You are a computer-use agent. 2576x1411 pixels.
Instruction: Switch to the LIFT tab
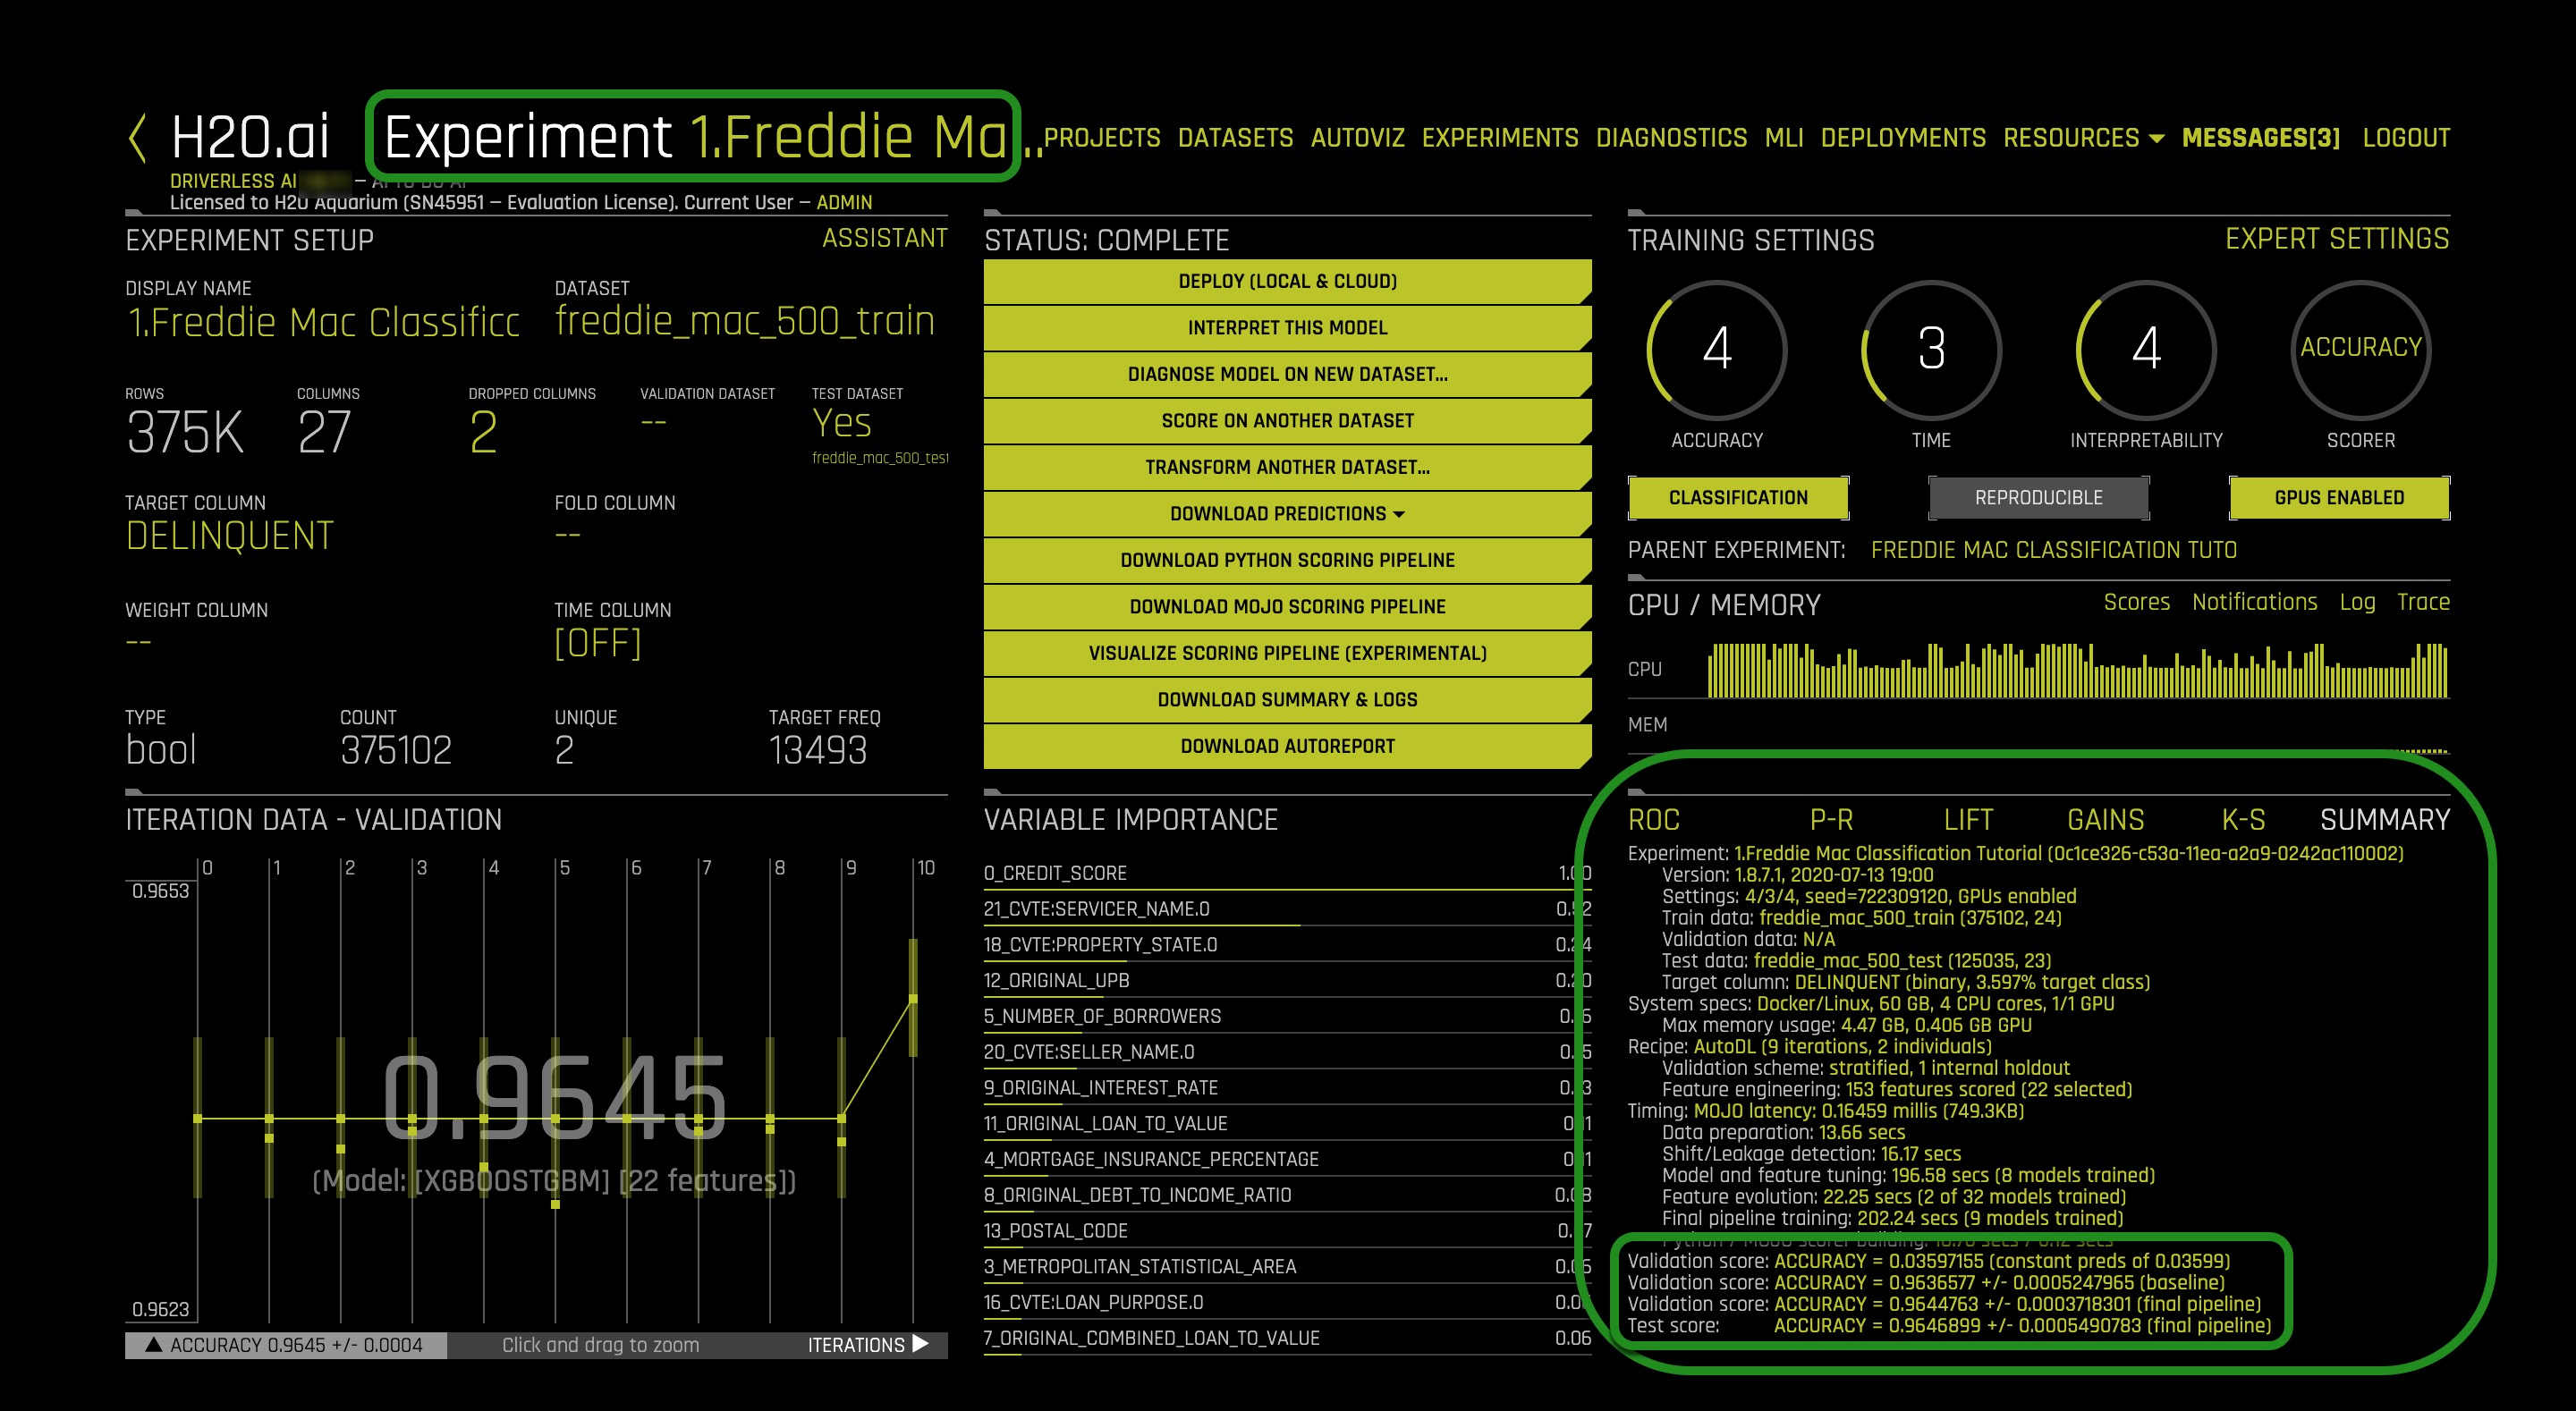1968,820
